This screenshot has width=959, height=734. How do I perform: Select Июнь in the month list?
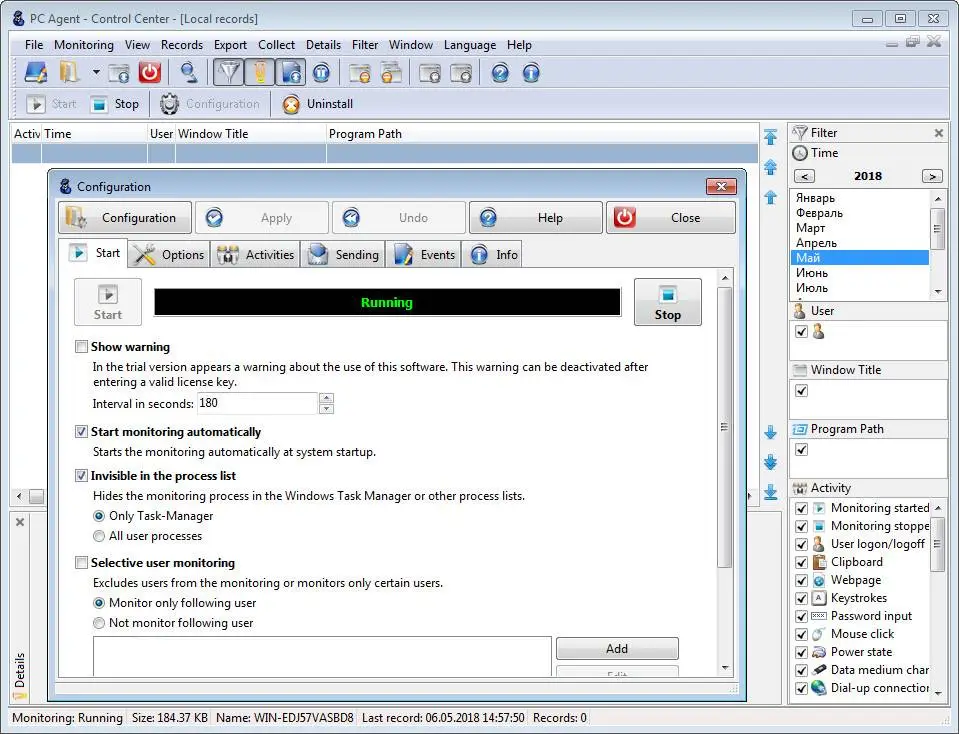[x=859, y=273]
